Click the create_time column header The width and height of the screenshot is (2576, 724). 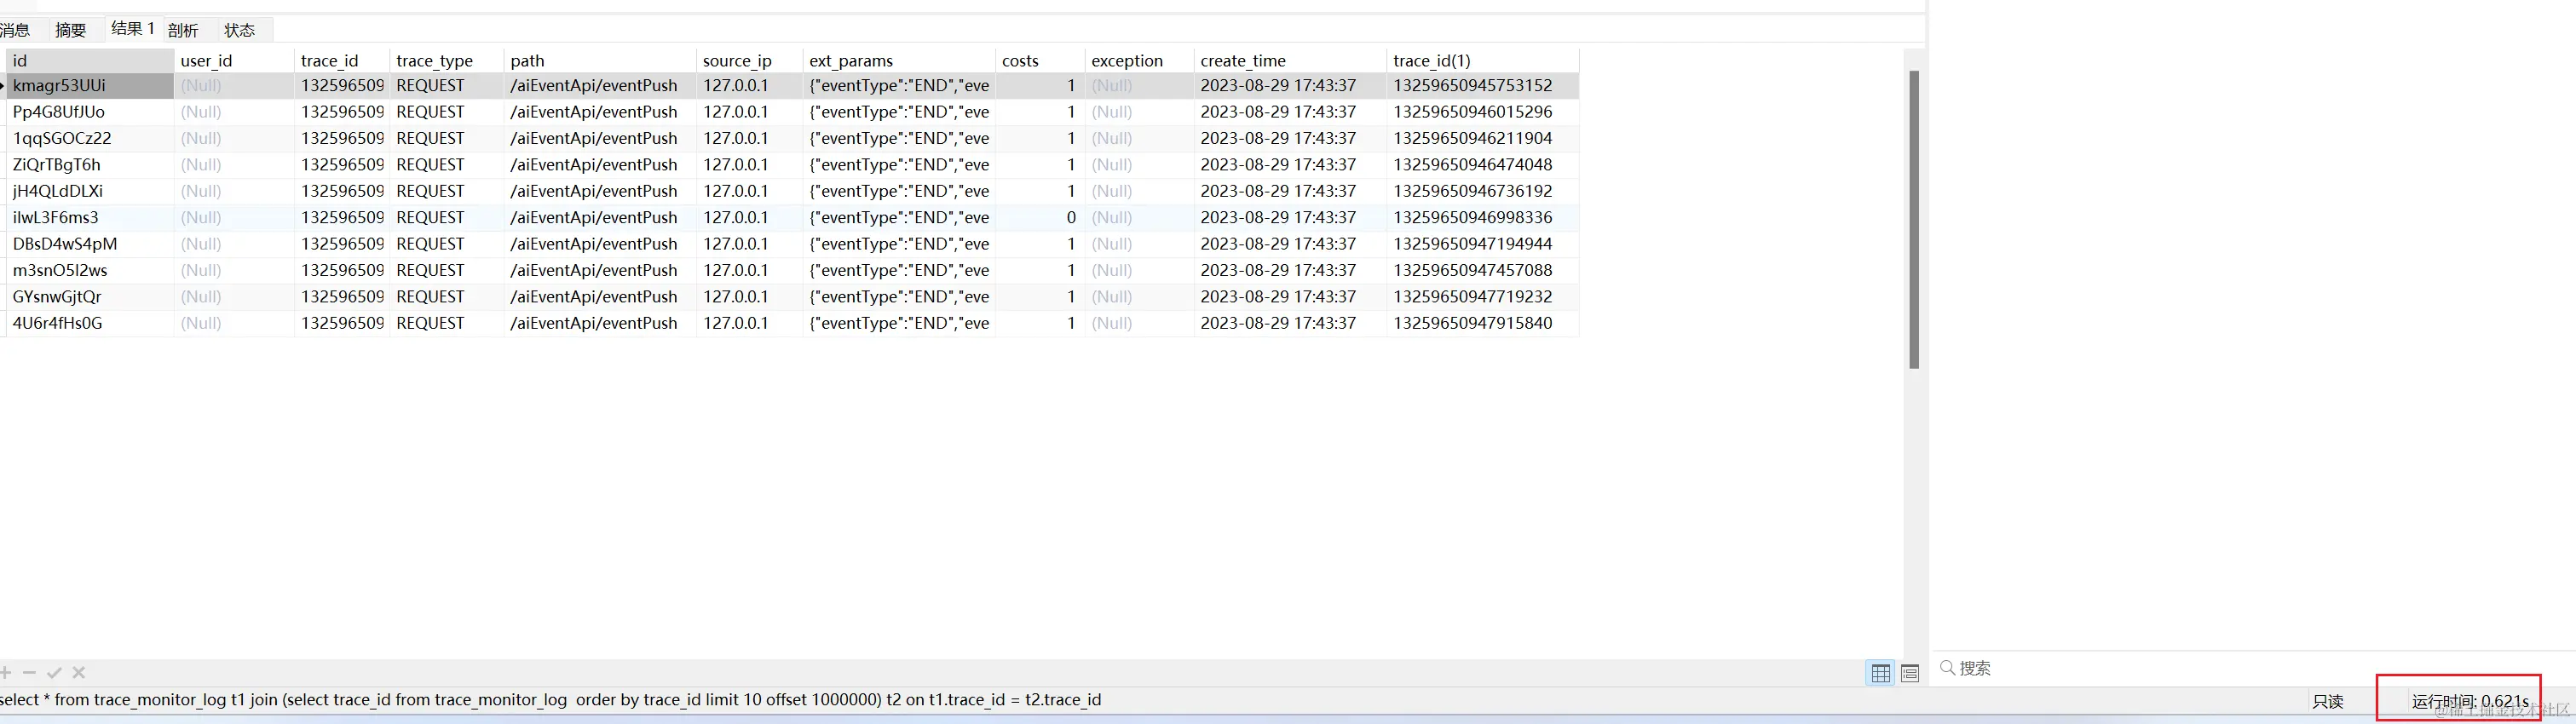pos(1290,61)
